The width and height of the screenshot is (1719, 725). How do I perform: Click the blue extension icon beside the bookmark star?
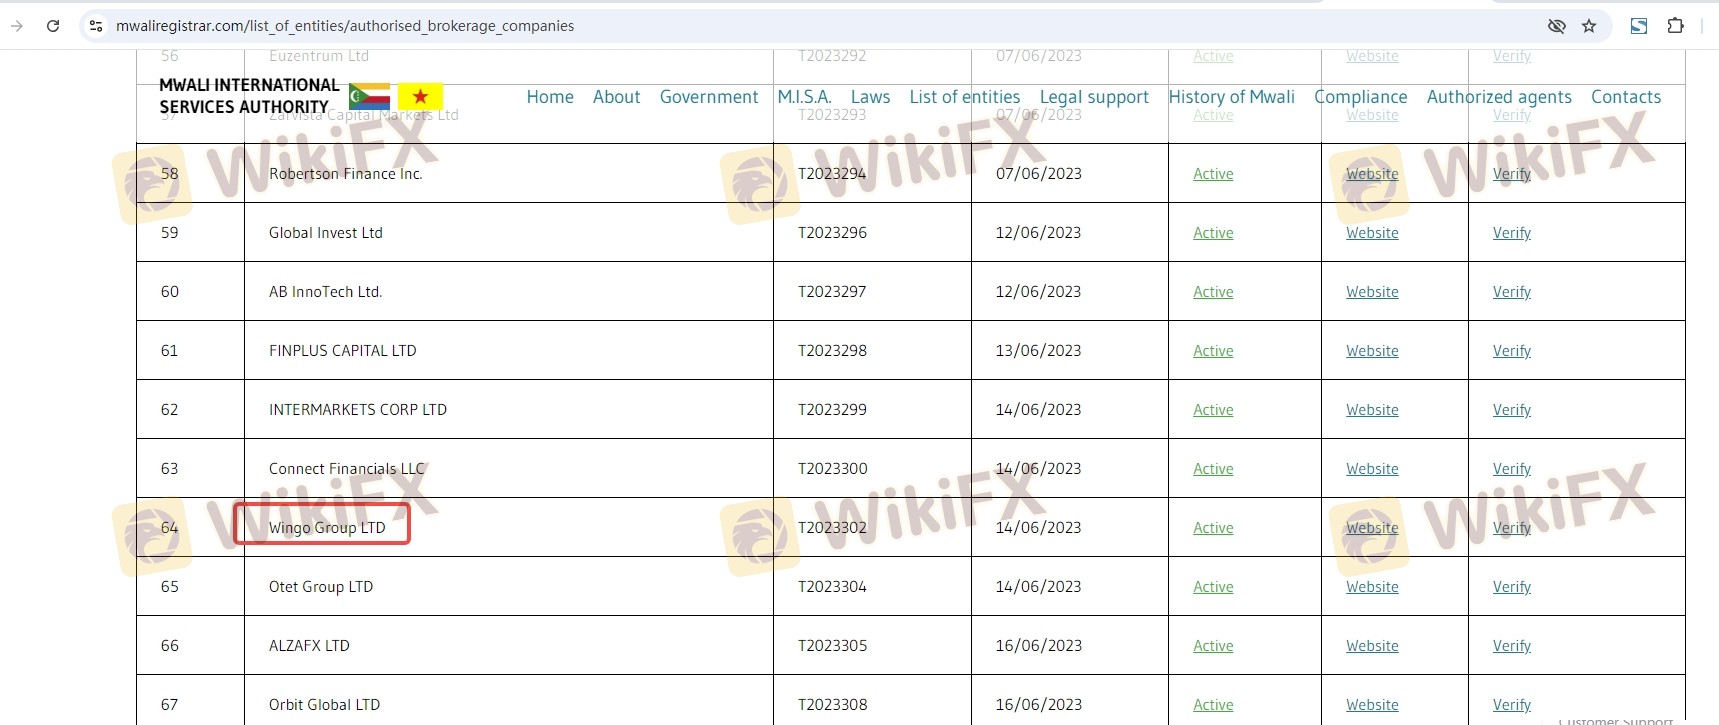click(x=1638, y=26)
